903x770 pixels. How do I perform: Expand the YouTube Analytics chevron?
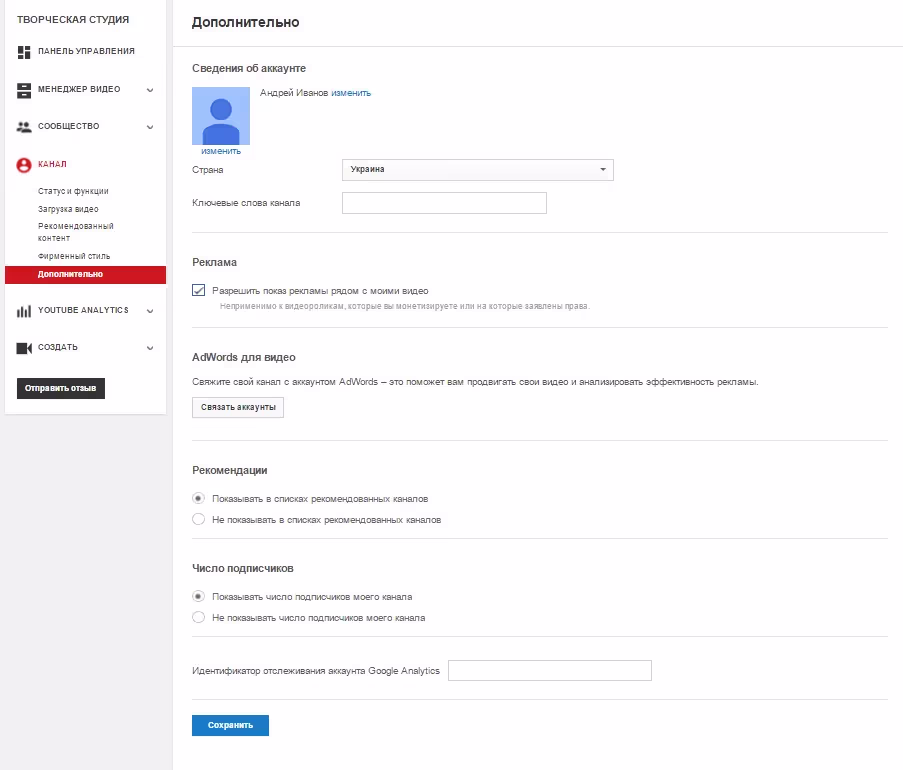point(150,311)
